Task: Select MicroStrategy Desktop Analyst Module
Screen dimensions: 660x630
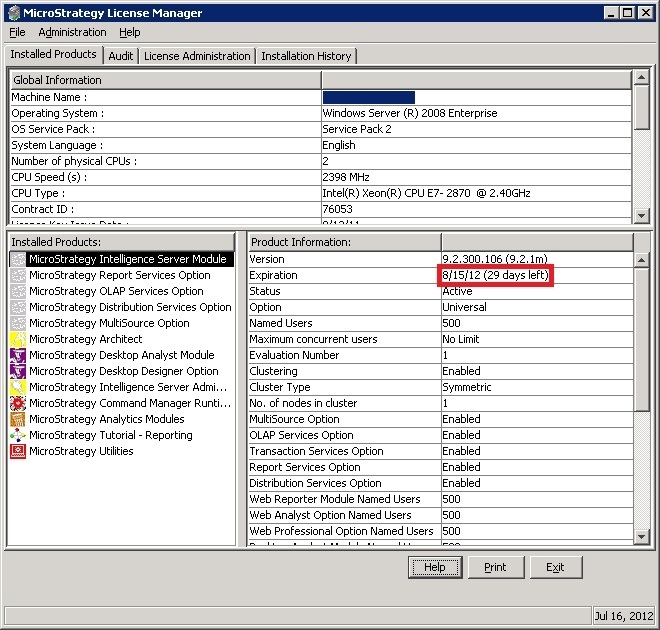Action: [122, 355]
